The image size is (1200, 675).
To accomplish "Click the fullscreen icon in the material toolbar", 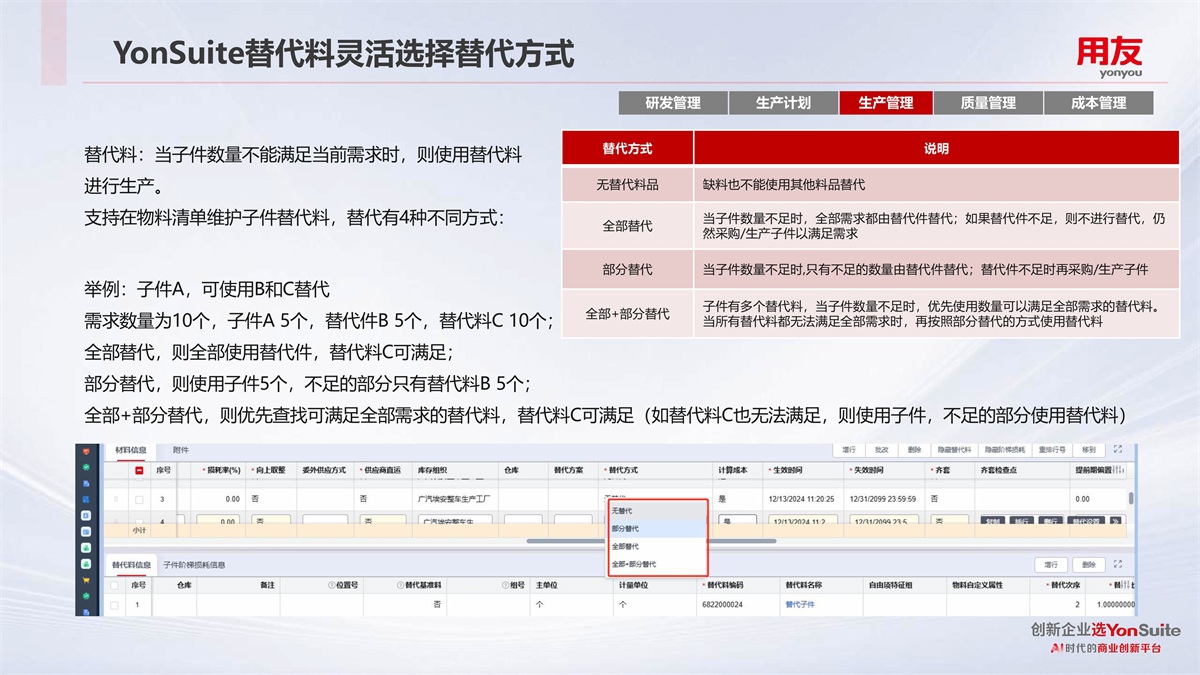I will pyautogui.click(x=1118, y=451).
